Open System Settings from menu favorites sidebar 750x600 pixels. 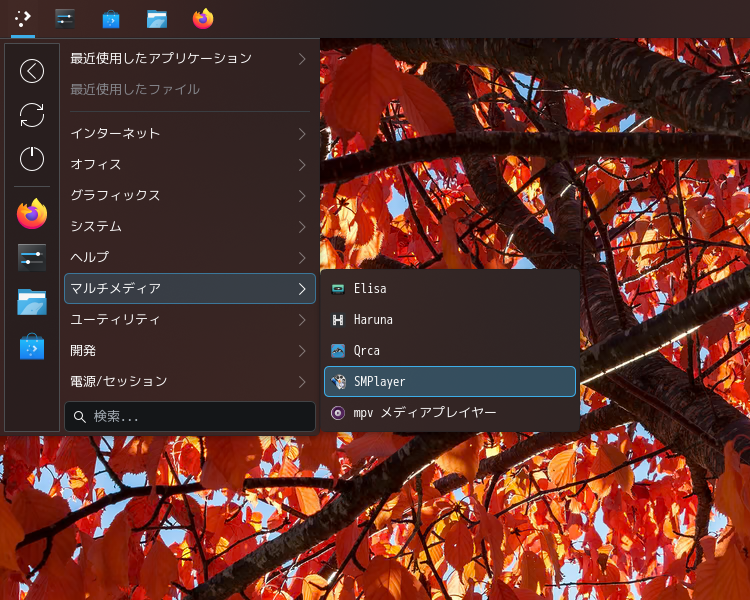pos(32,257)
